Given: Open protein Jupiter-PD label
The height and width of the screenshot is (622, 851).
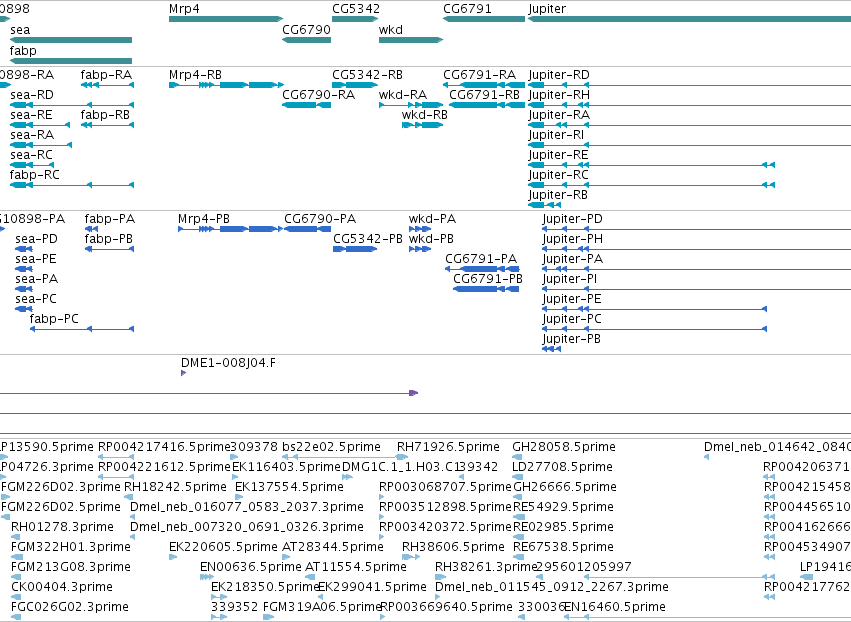Looking at the screenshot, I should (x=573, y=219).
